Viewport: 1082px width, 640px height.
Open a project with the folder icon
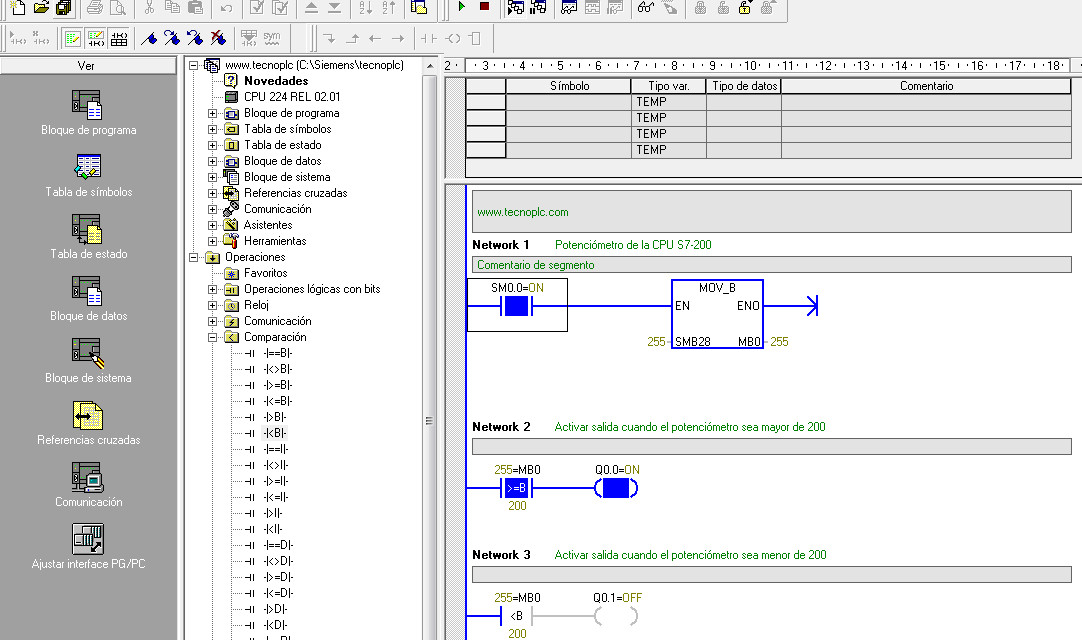pyautogui.click(x=41, y=8)
